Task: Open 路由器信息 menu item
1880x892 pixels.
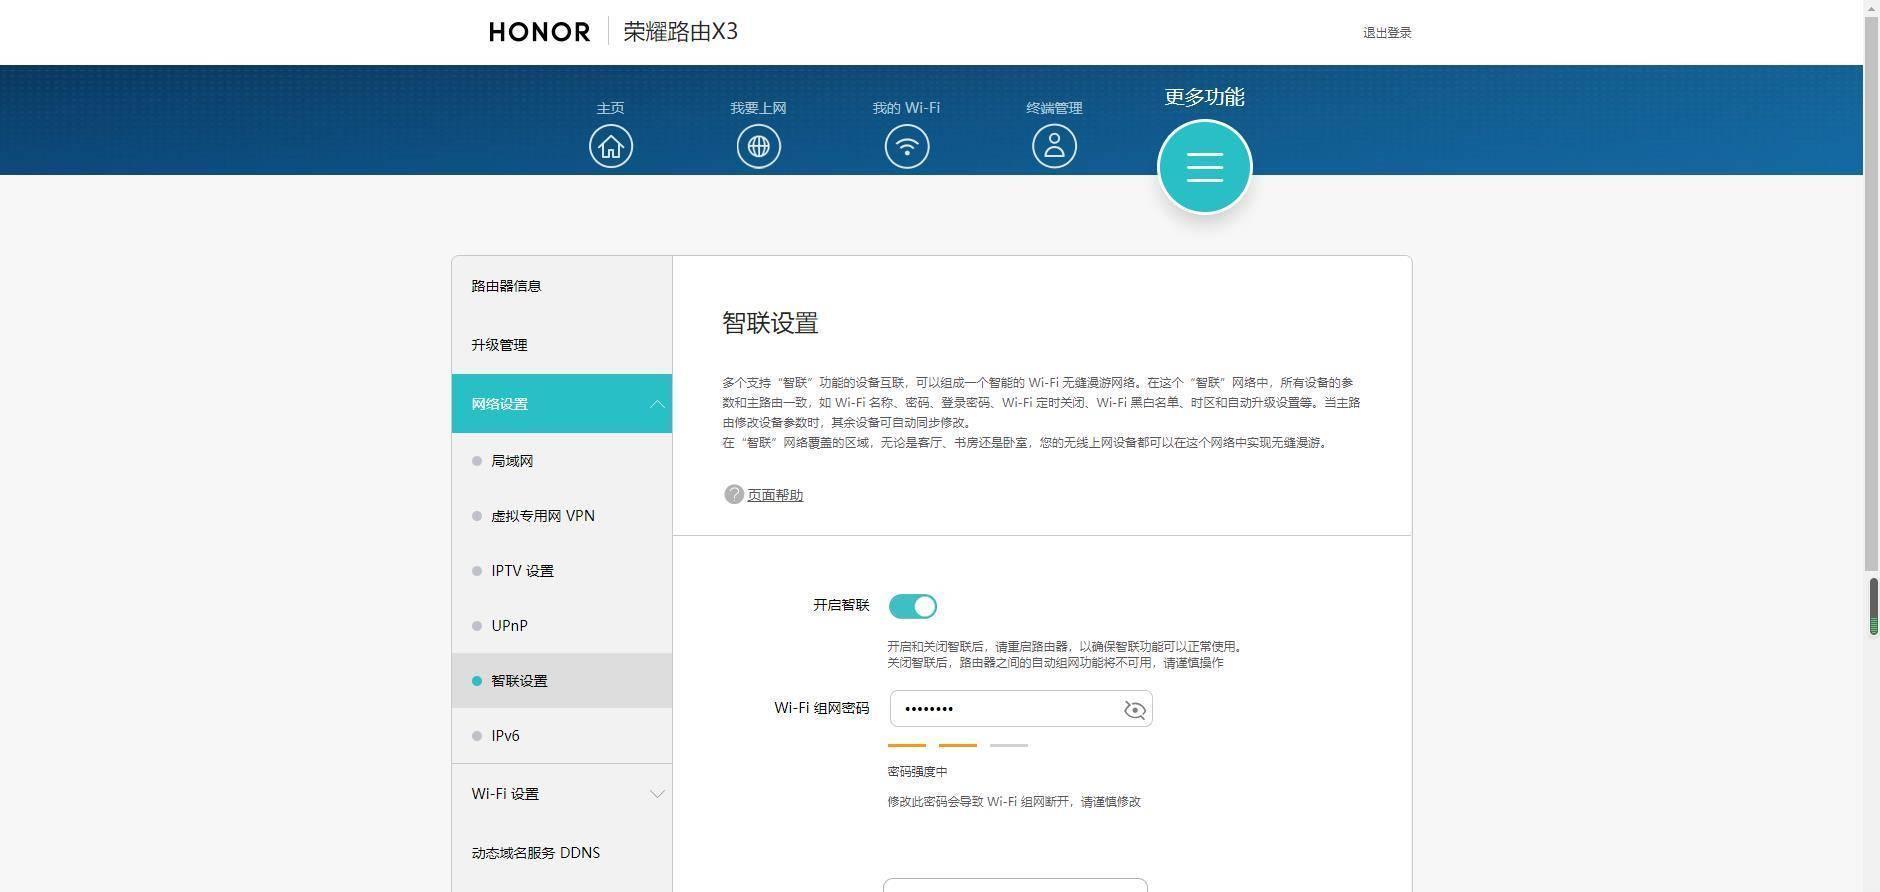Action: point(506,286)
